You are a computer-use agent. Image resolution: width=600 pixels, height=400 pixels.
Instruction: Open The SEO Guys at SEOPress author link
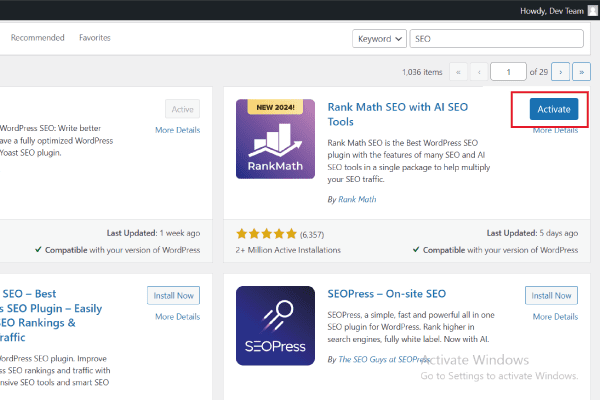384,359
